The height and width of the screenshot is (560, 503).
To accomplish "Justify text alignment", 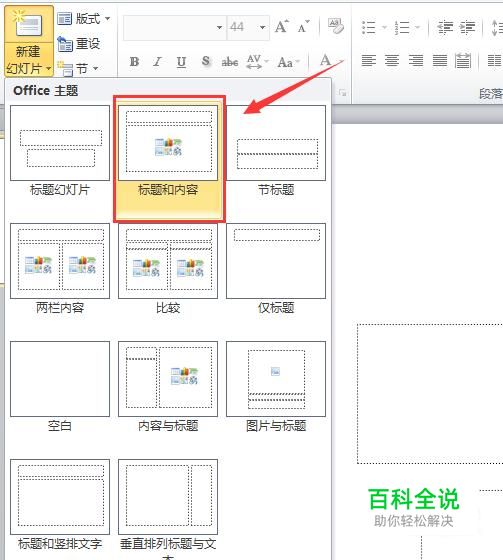I will [x=440, y=61].
